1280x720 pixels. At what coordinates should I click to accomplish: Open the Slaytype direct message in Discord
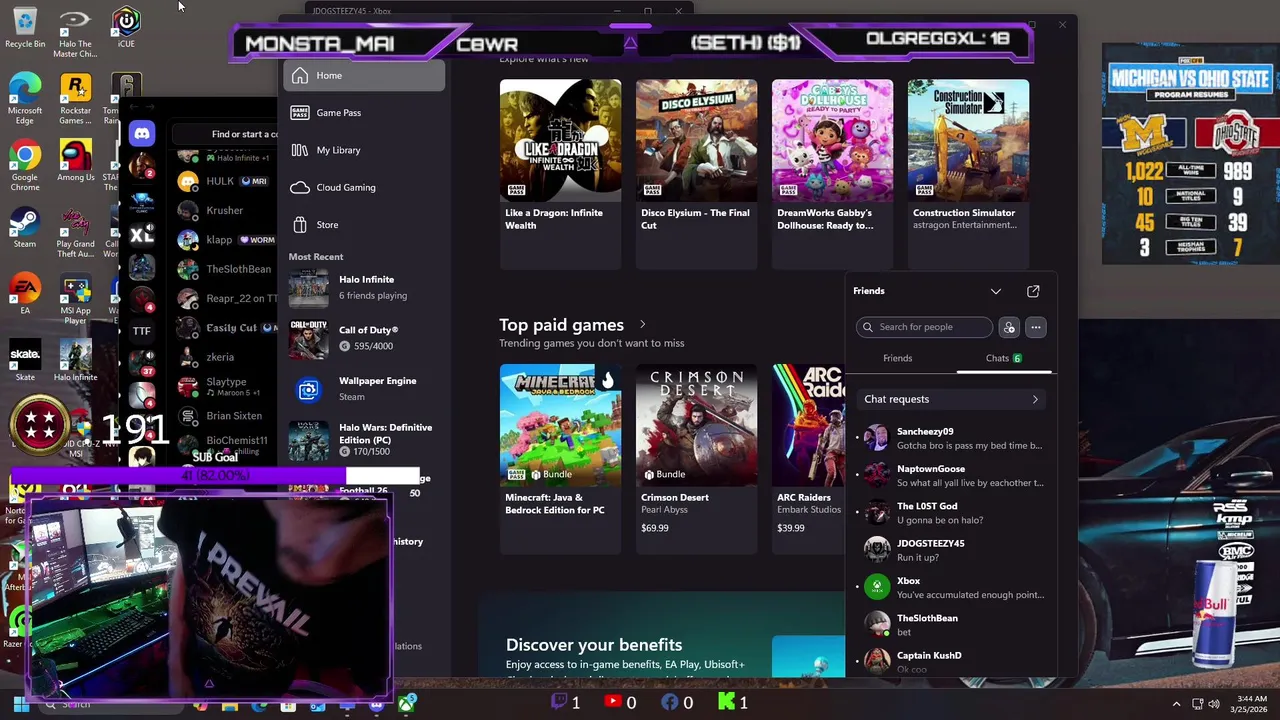(x=227, y=386)
